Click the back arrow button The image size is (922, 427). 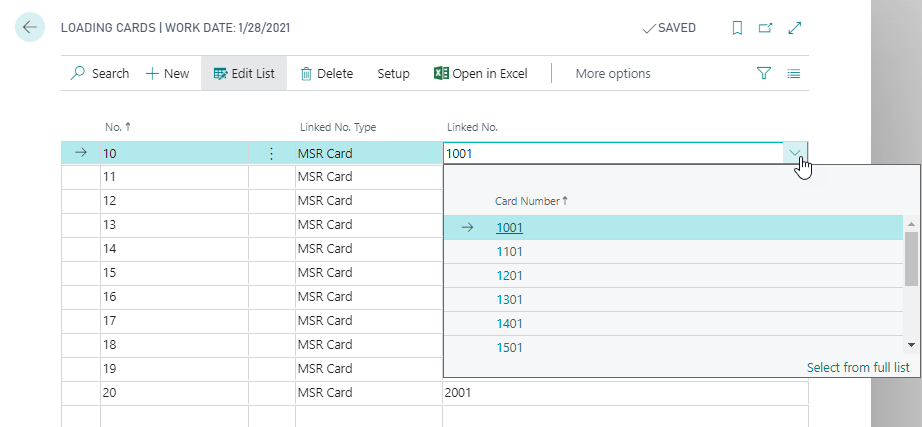(x=29, y=28)
